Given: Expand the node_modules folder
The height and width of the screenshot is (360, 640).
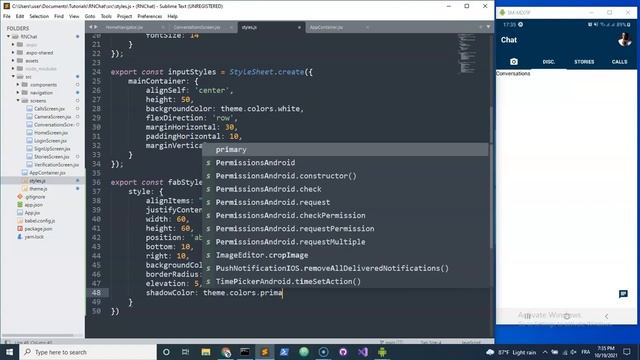Looking at the screenshot, I should [x=13, y=69].
